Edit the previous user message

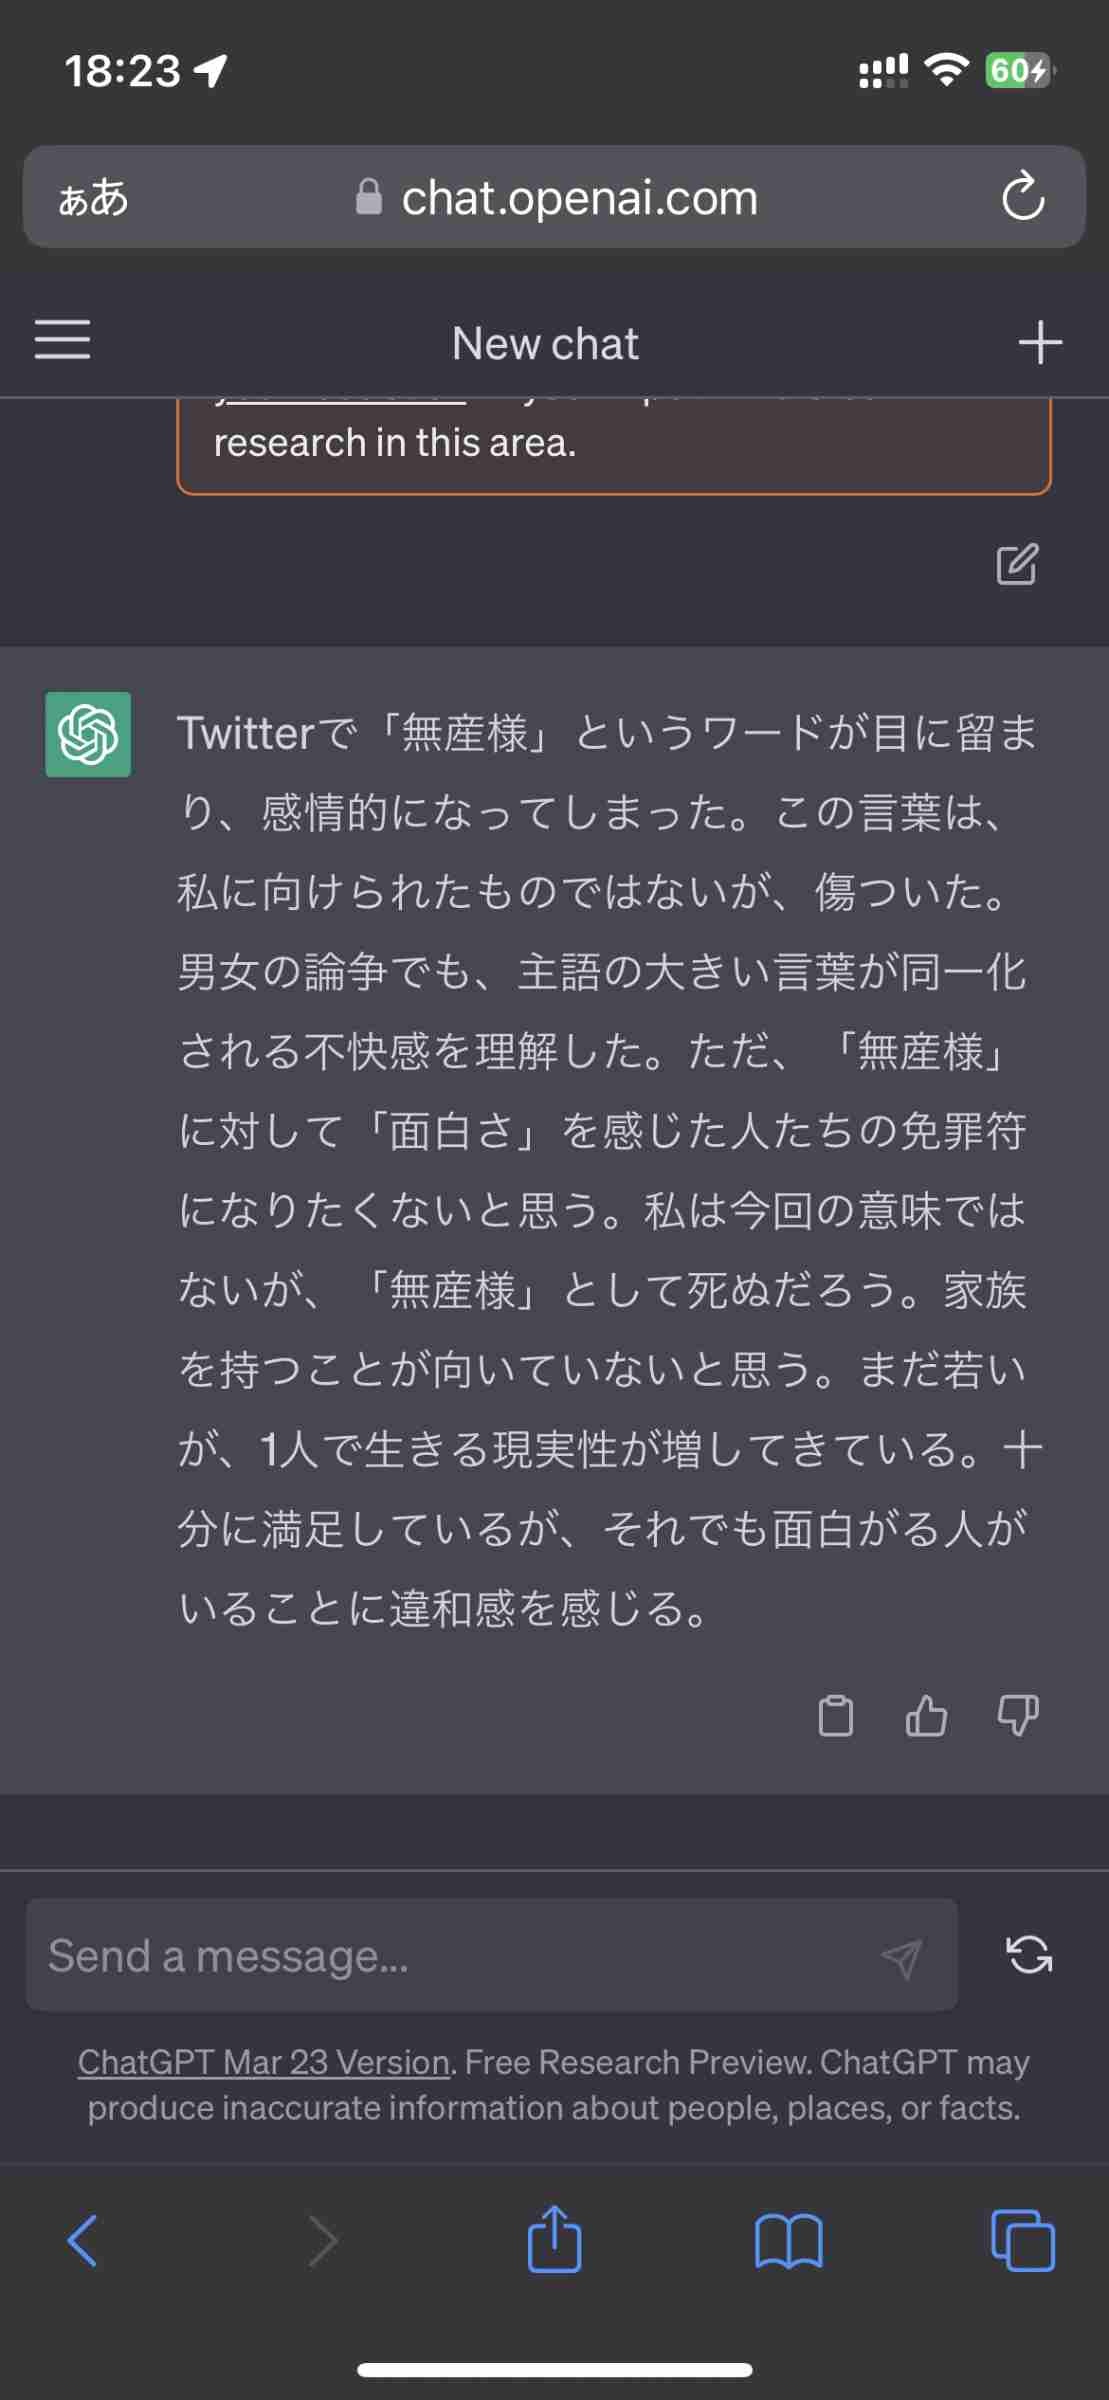coord(1017,564)
